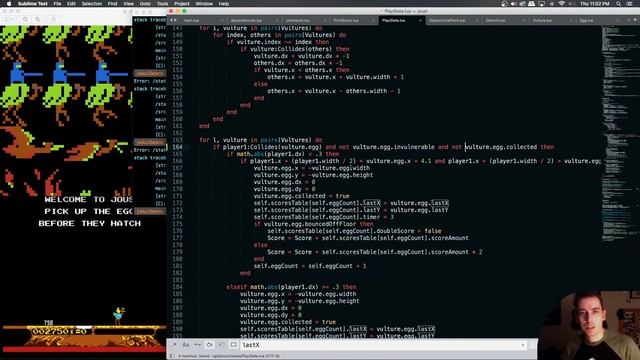Click the share icon in left window toolbar
The width and height of the screenshot is (640, 360).
[53, 19]
